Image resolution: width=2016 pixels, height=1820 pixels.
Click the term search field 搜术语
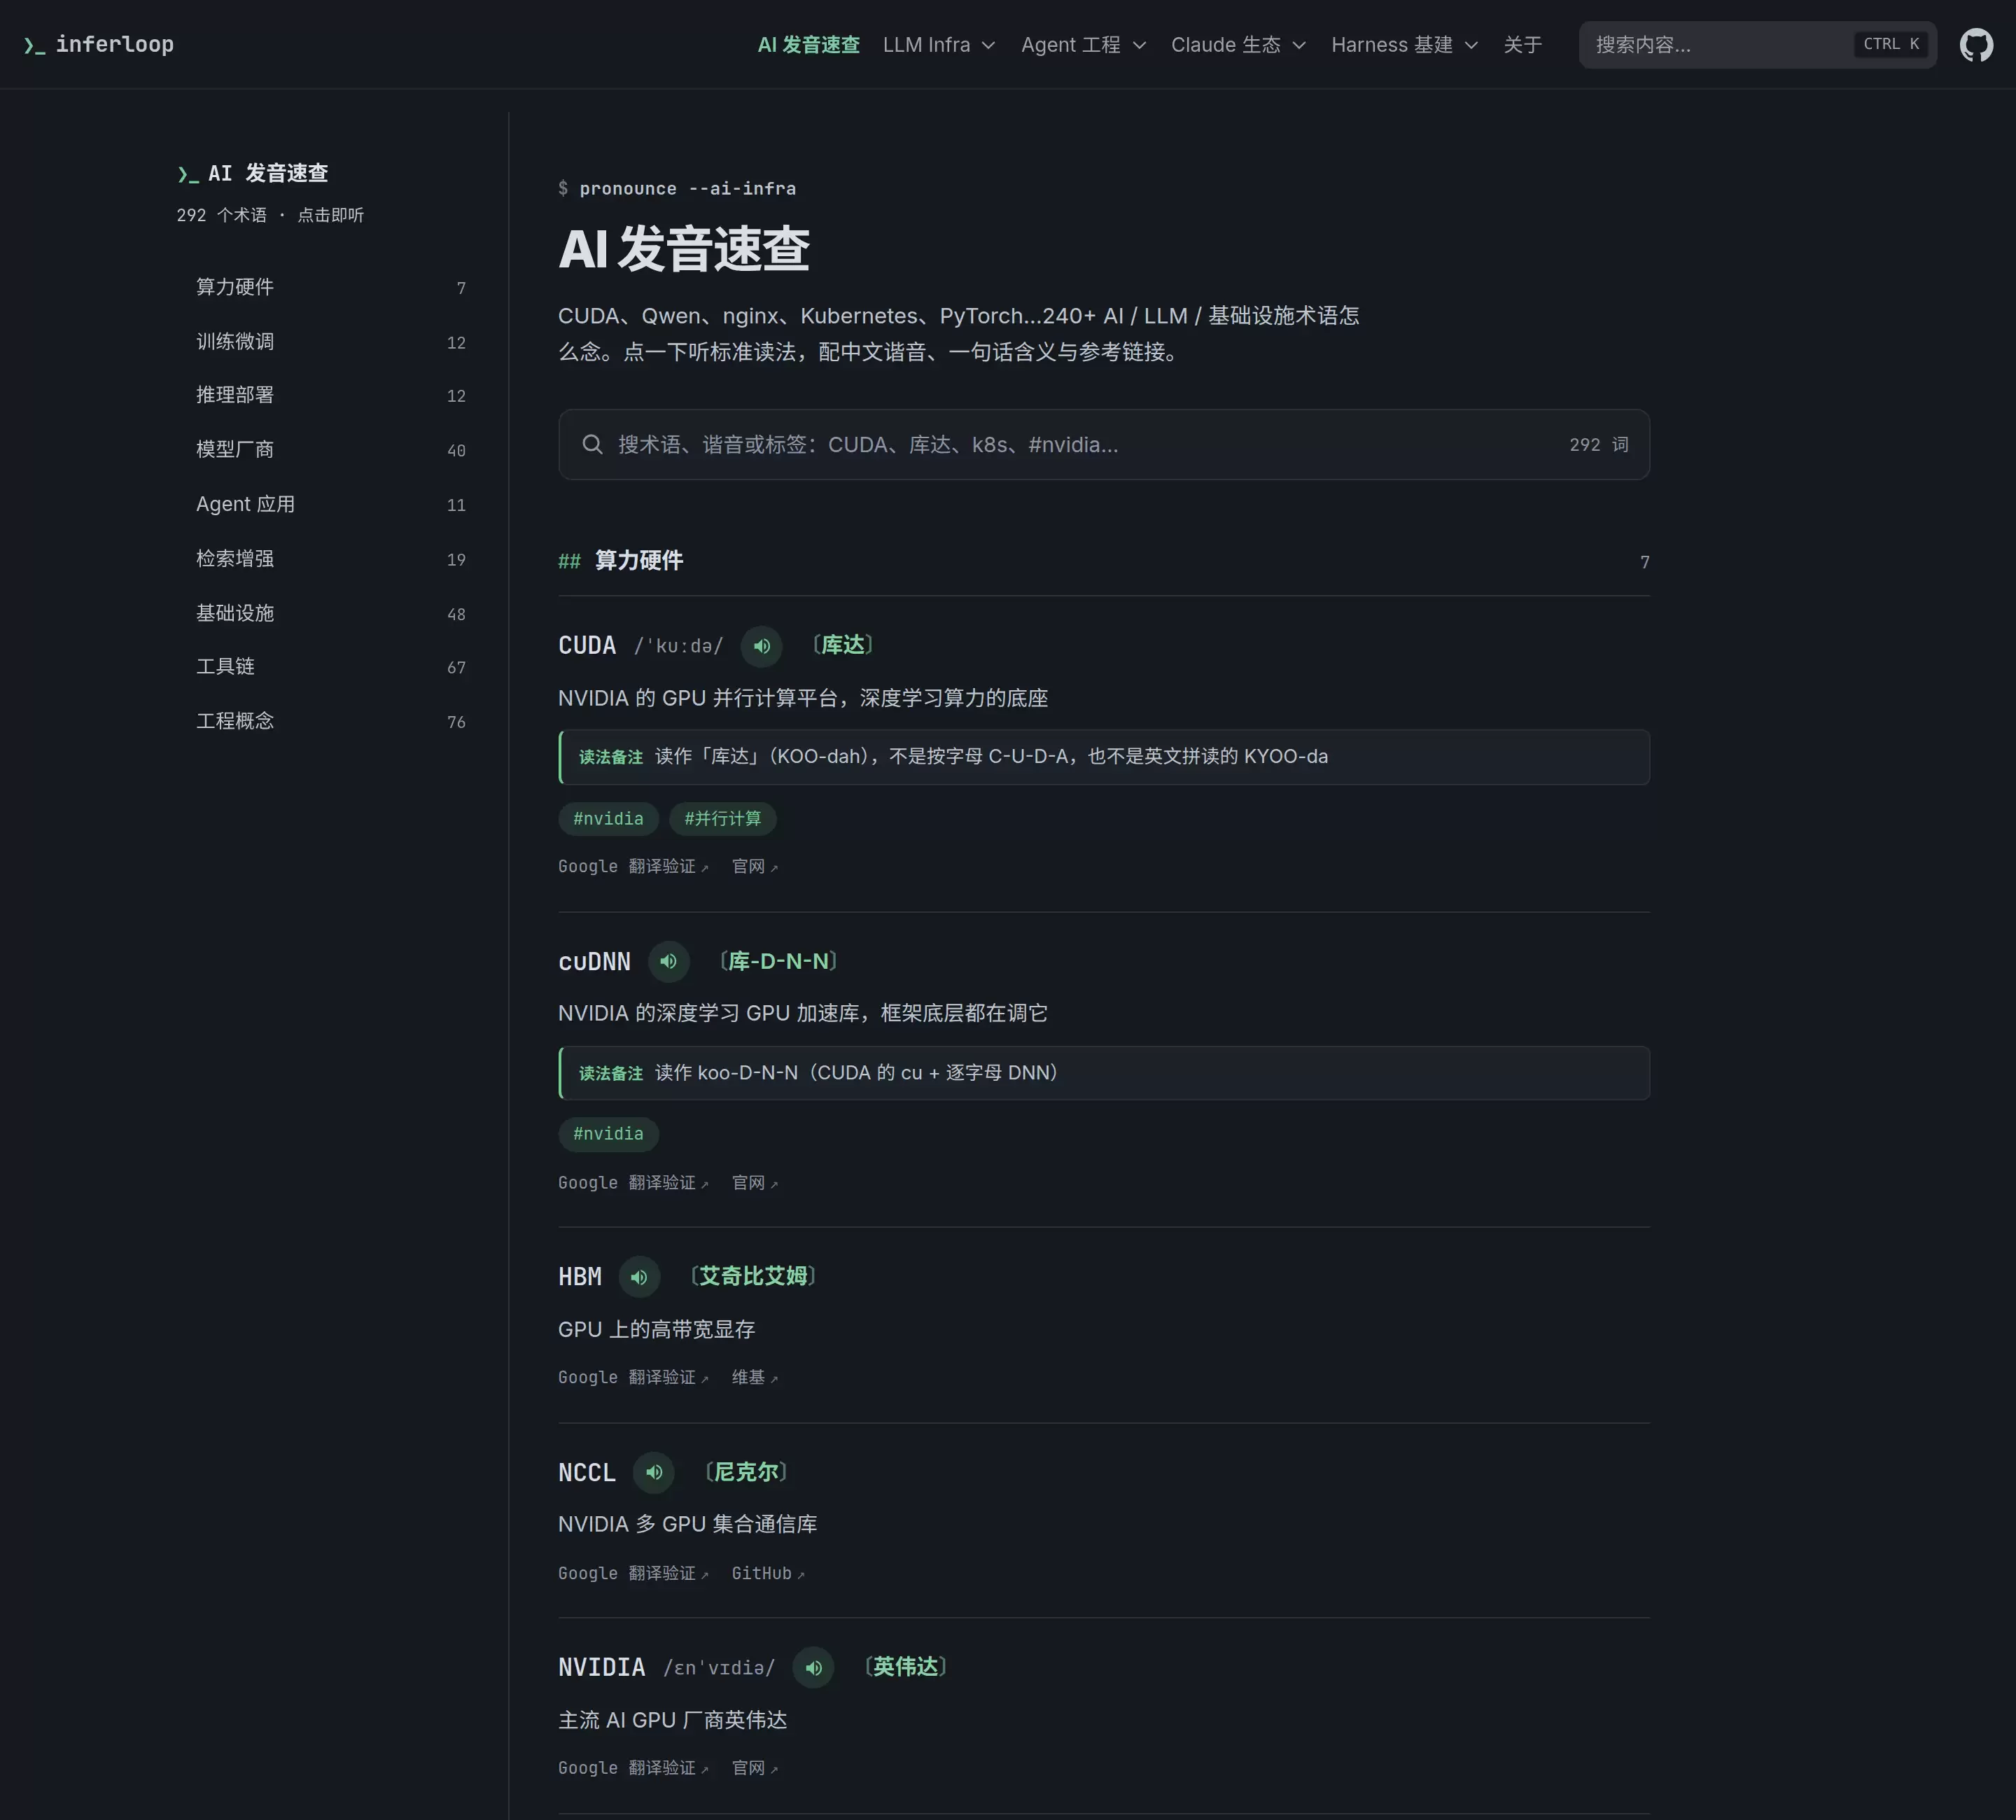coord(1103,445)
